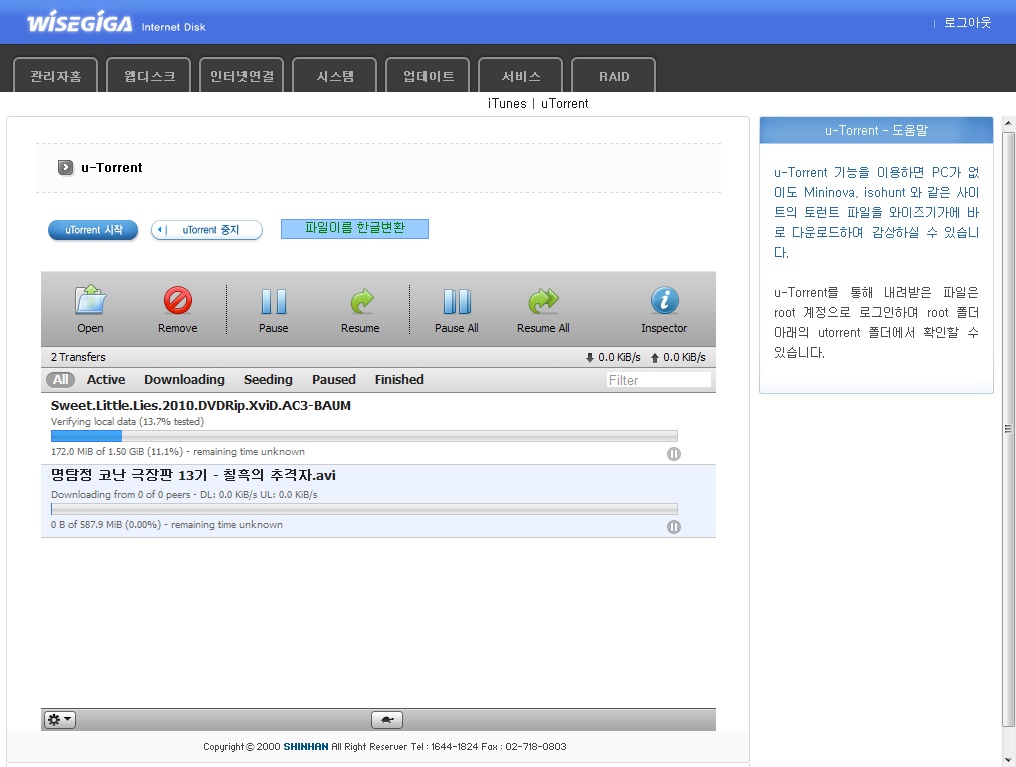1016x767 pixels.
Task: Open the RAID menu tab
Action: tap(614, 76)
